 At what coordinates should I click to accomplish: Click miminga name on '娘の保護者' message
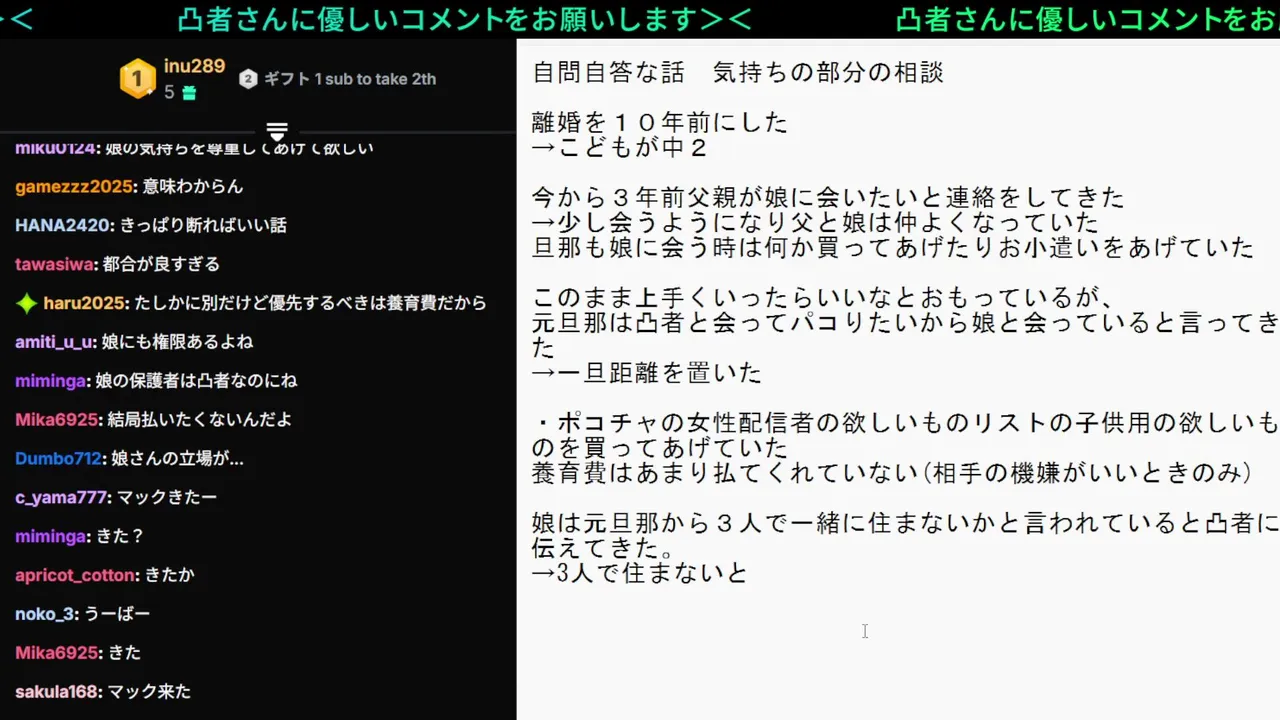coord(51,381)
